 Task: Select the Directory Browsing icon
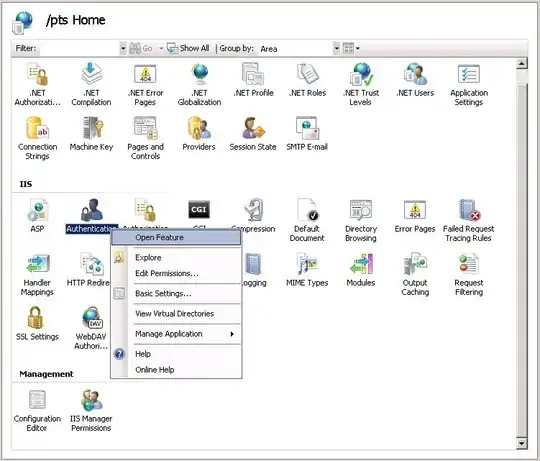coord(361,220)
